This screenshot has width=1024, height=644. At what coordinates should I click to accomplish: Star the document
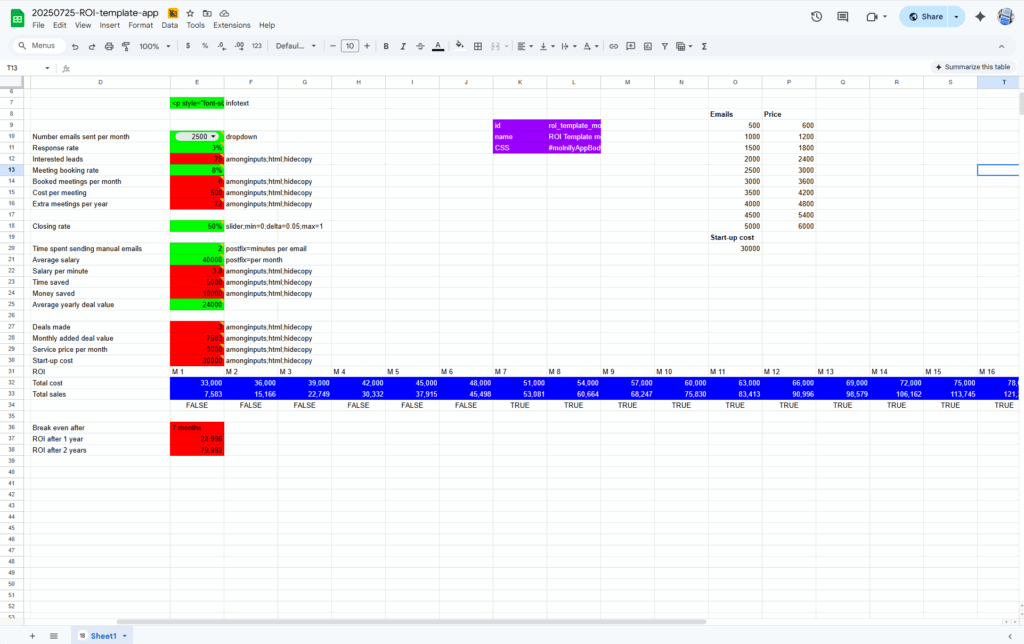(190, 13)
